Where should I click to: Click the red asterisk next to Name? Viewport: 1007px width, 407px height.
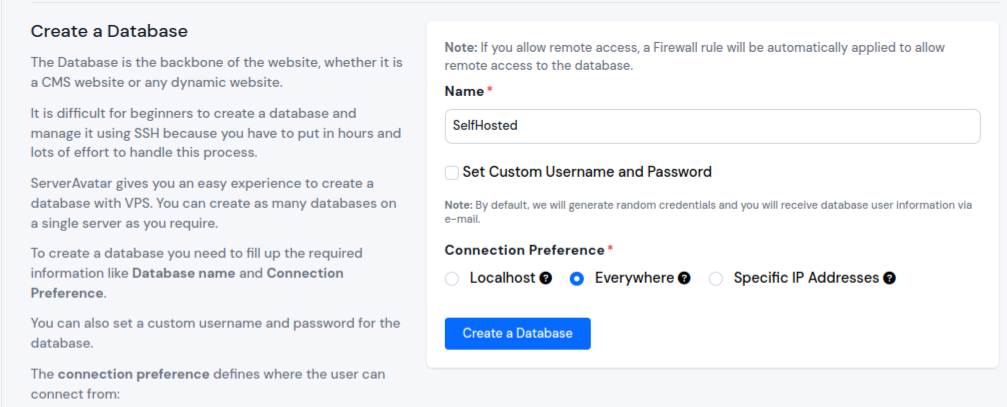click(x=490, y=91)
